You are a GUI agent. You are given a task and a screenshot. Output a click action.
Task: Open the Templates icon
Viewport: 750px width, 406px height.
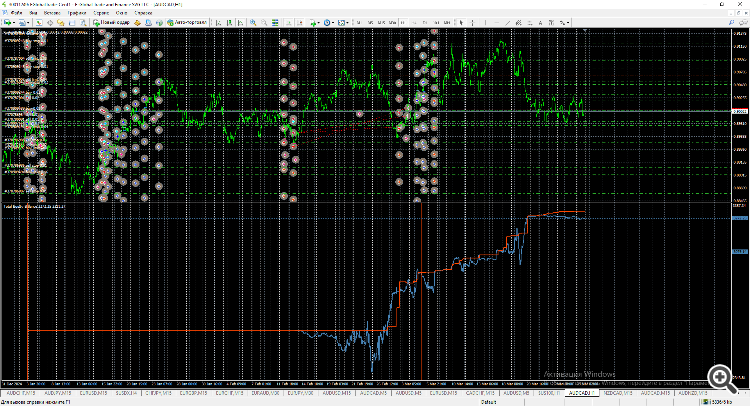click(341, 22)
